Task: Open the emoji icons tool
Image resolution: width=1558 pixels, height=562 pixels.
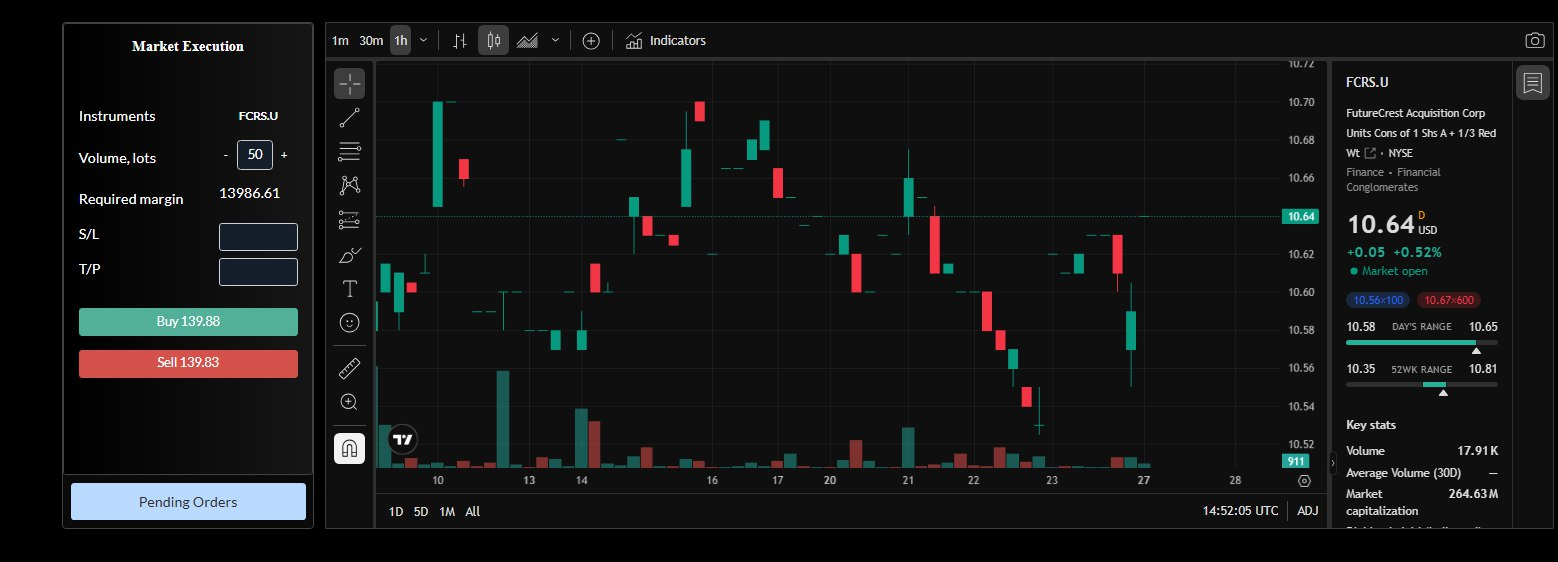Action: [349, 323]
